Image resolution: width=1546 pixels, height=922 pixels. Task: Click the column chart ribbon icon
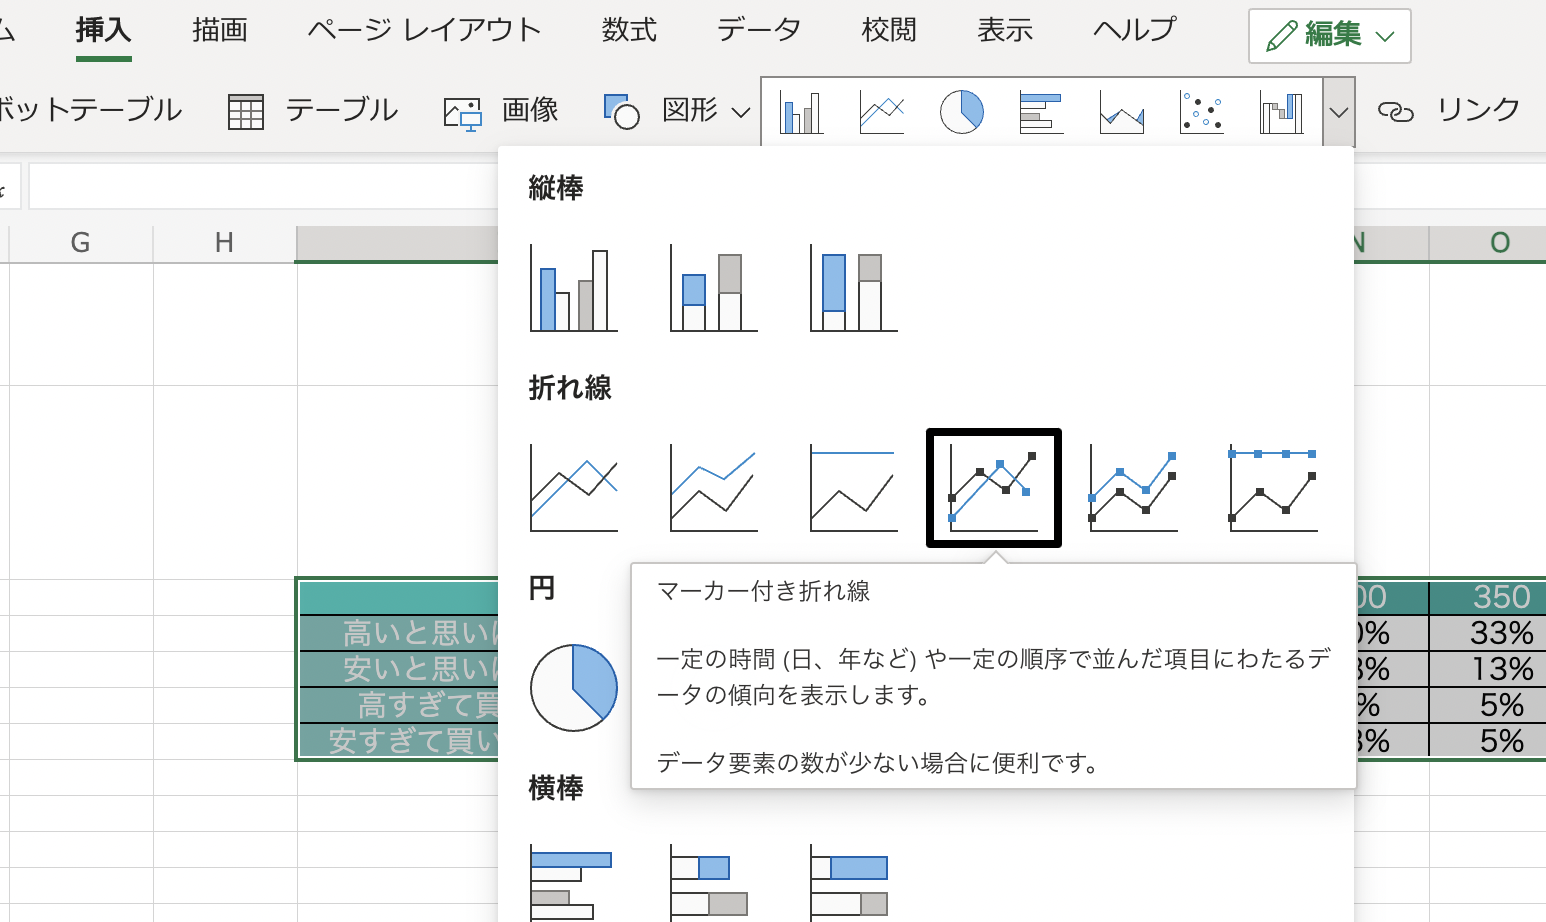click(x=801, y=112)
